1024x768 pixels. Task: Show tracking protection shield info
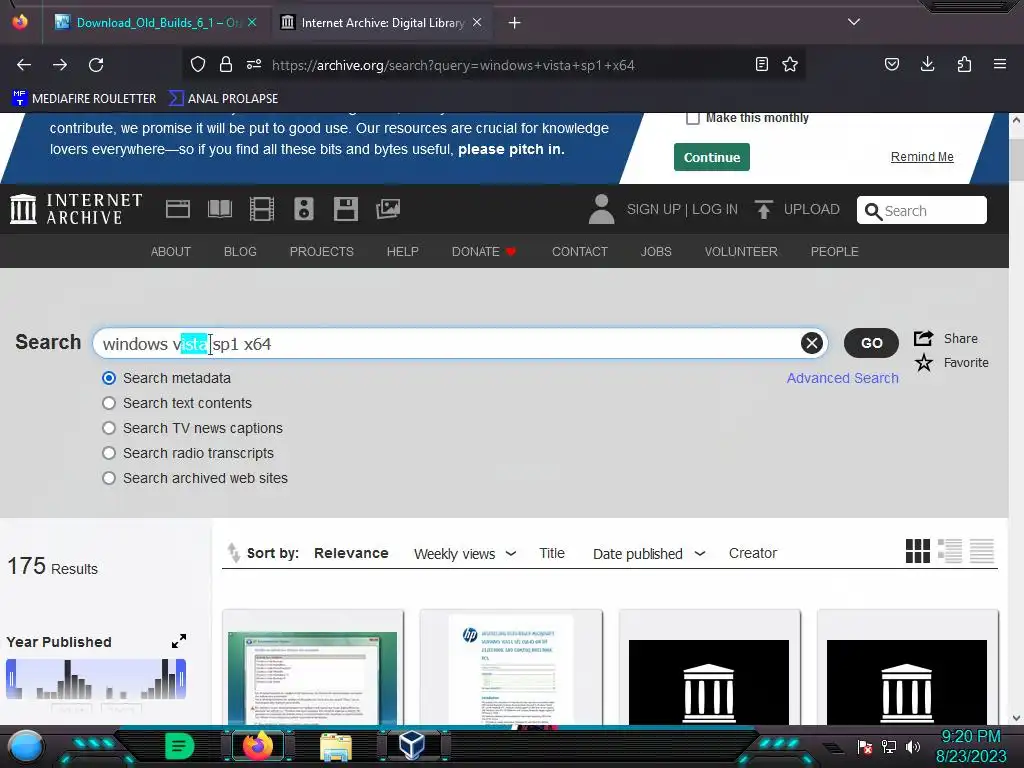(x=198, y=65)
